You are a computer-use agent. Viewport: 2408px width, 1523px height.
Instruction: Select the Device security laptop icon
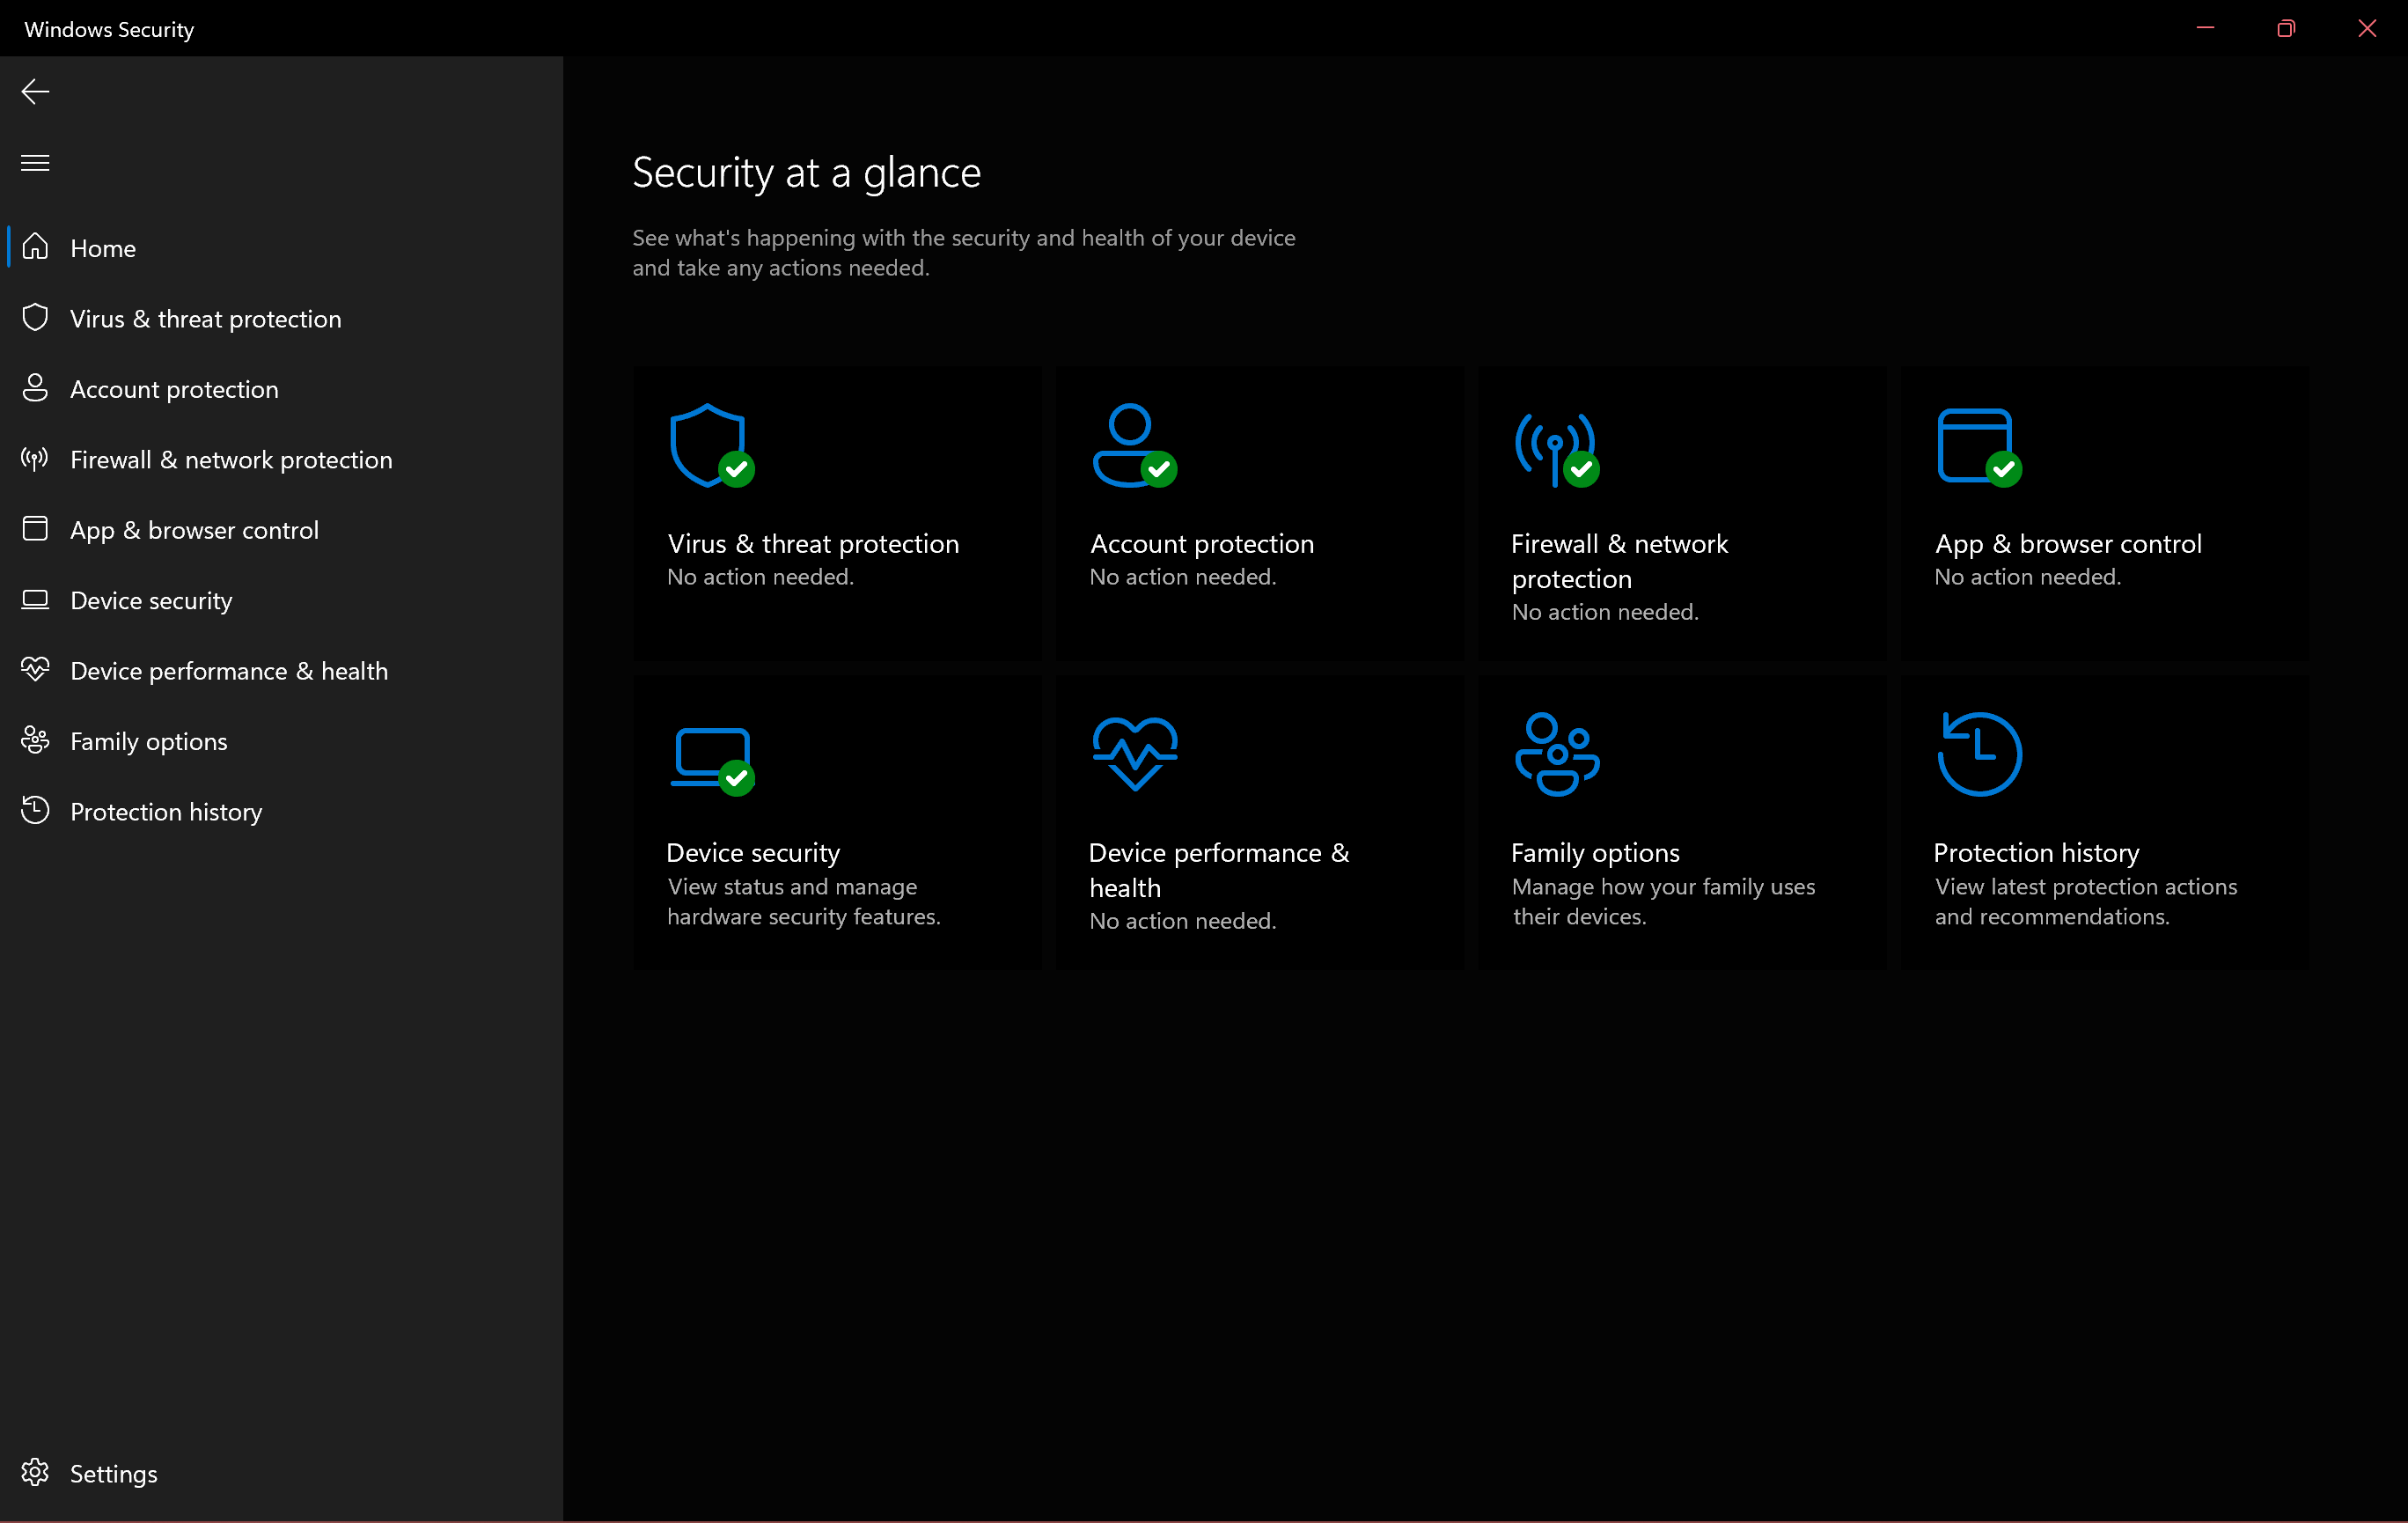point(35,600)
